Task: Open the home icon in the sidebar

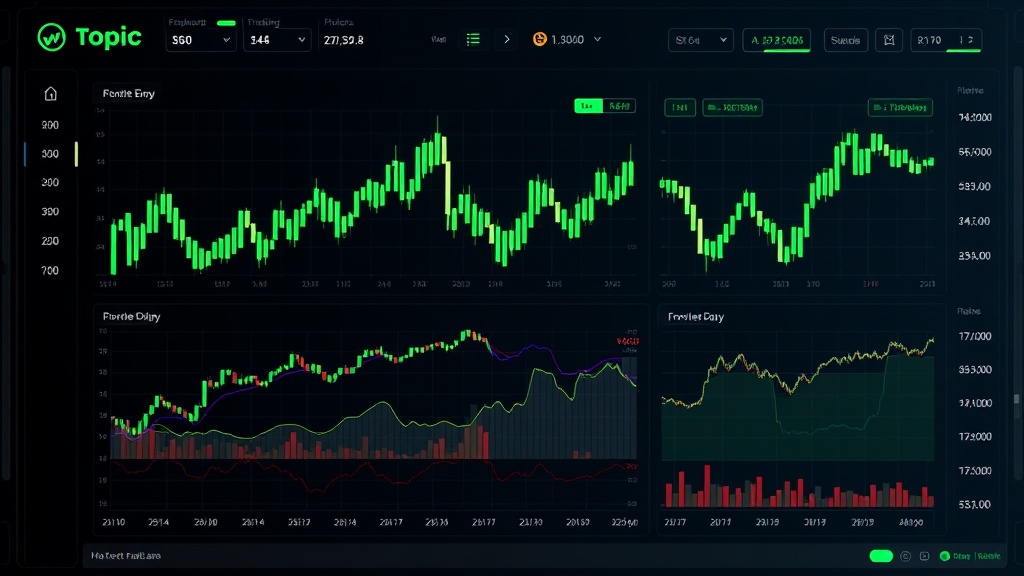Action: (50, 94)
